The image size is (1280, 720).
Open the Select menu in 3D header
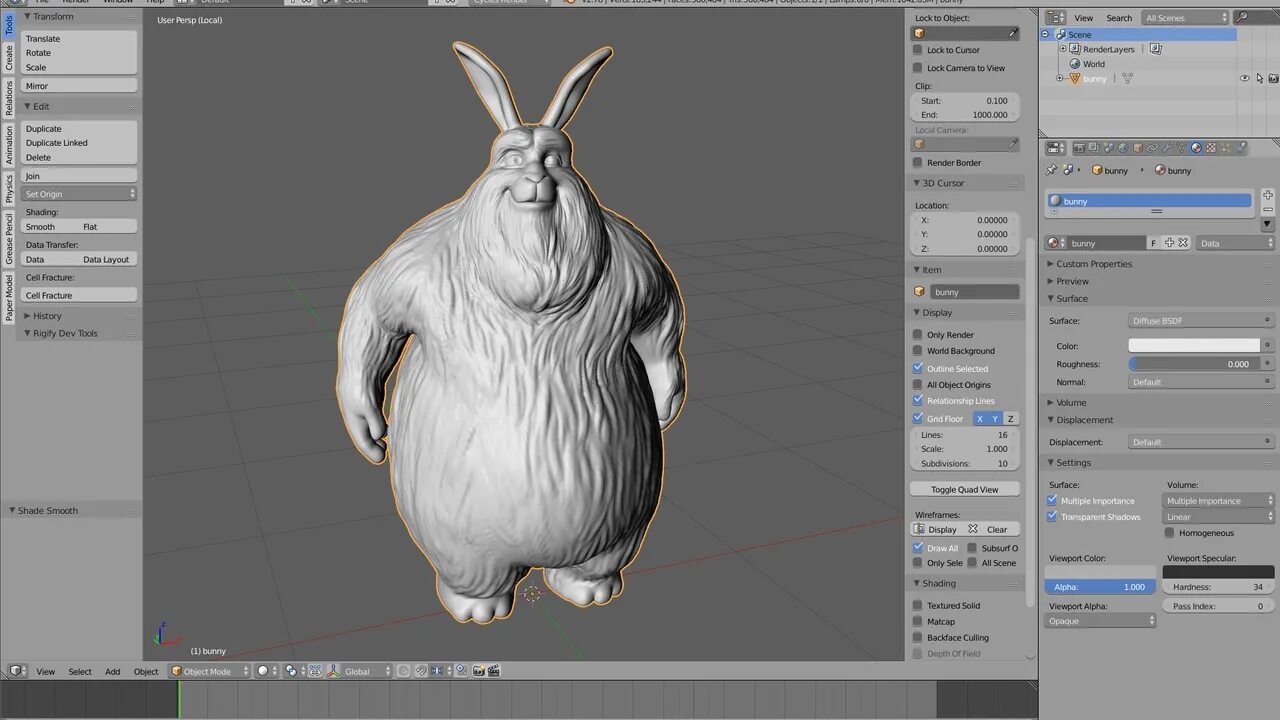click(80, 672)
